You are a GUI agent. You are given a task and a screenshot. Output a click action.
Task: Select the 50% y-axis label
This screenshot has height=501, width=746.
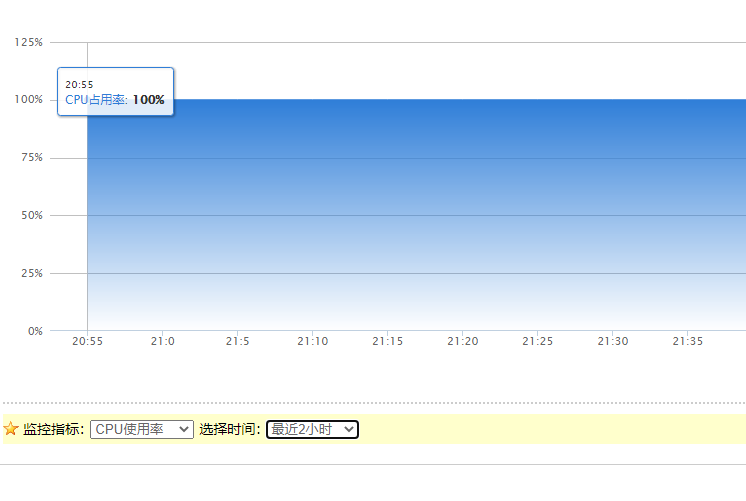31,215
